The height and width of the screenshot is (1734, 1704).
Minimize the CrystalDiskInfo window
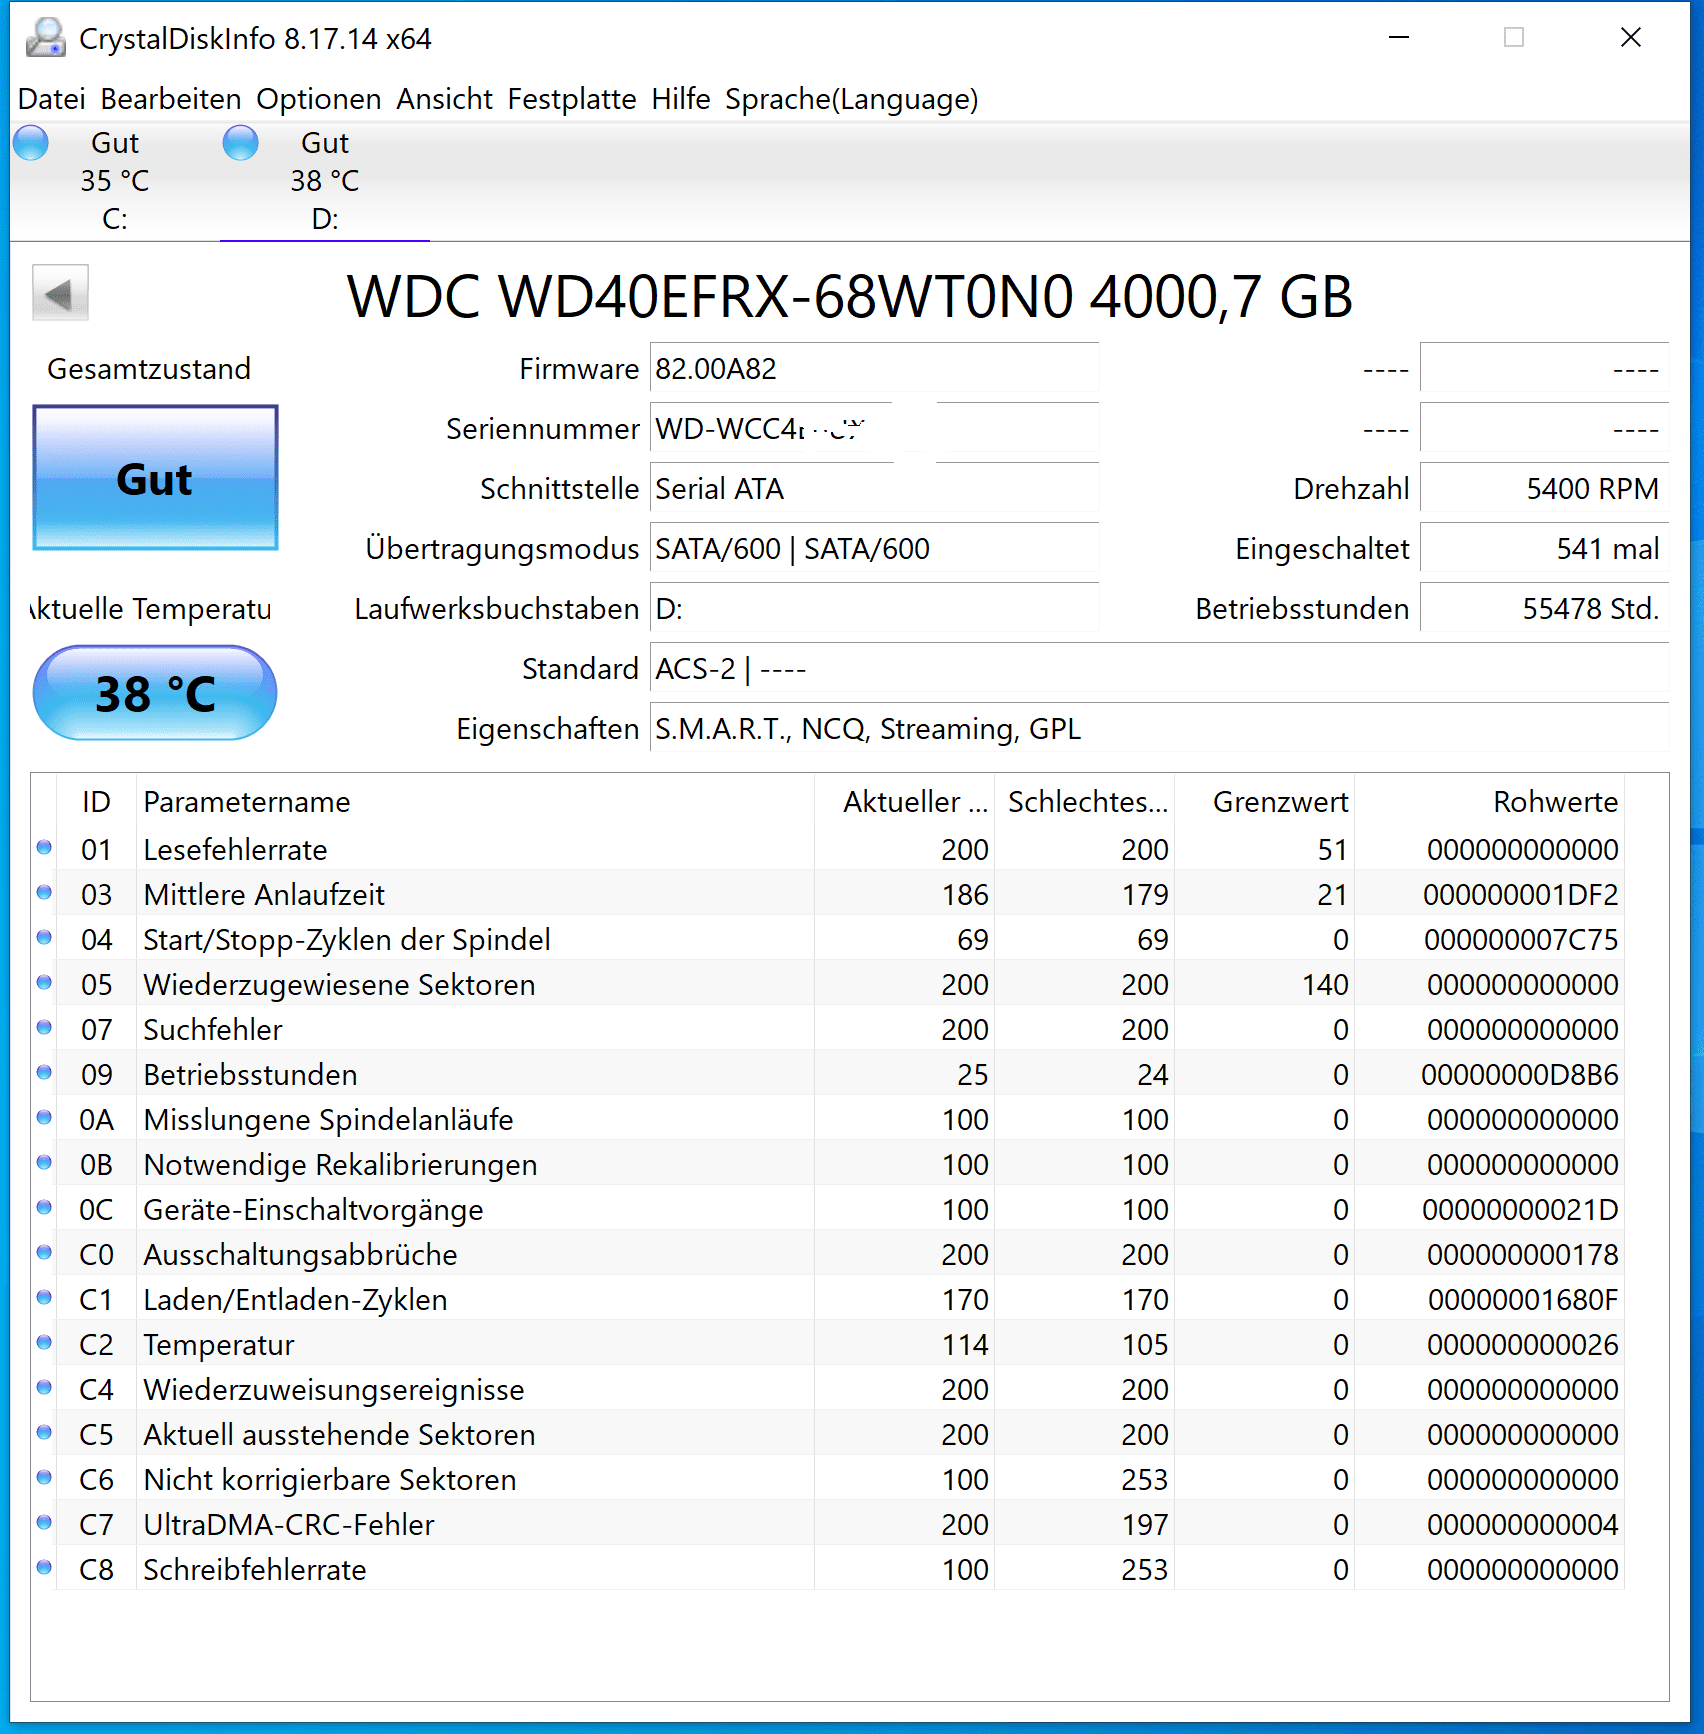1399,38
